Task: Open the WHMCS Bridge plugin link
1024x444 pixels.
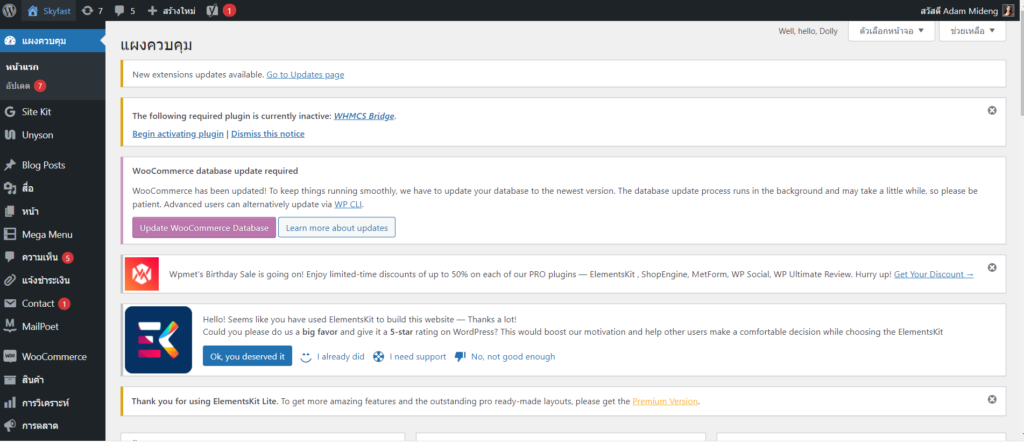Action: 364,116
